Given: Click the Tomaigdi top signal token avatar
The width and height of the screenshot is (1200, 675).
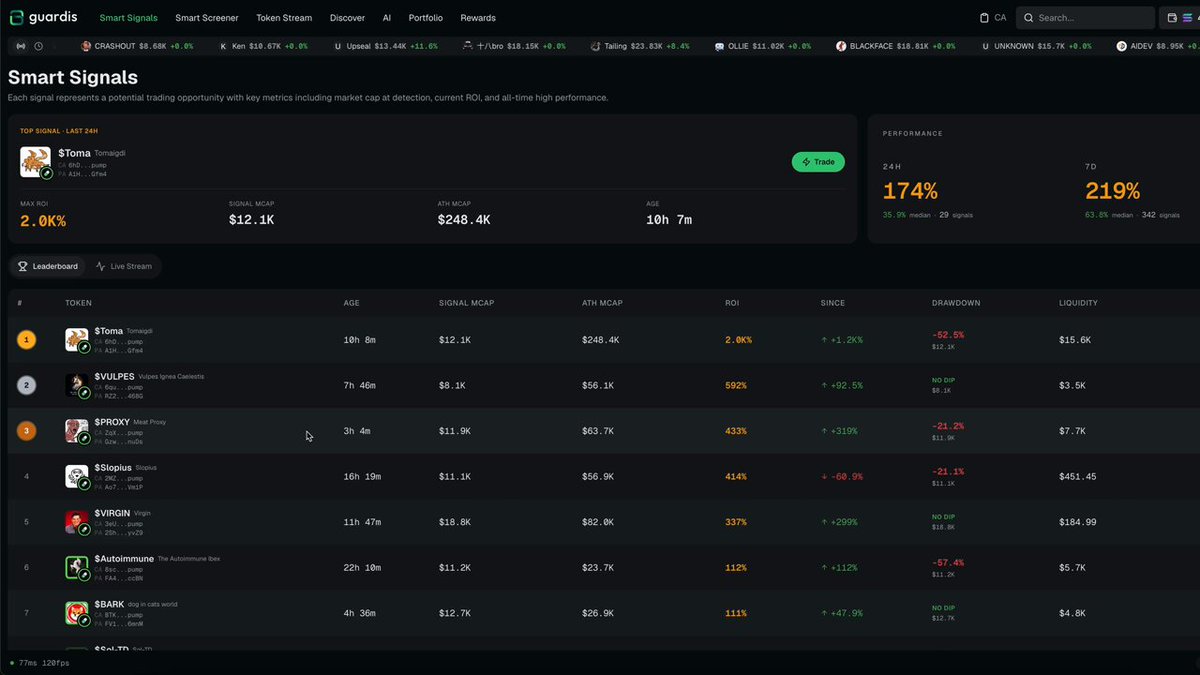Looking at the screenshot, I should click(x=35, y=162).
